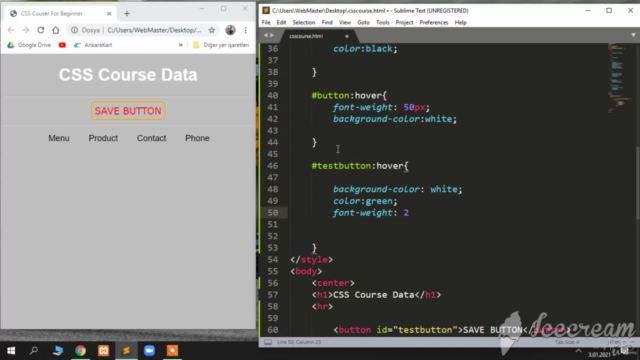Open AnkaraKart bookmark
This screenshot has height=360, width=640.
tap(93, 45)
